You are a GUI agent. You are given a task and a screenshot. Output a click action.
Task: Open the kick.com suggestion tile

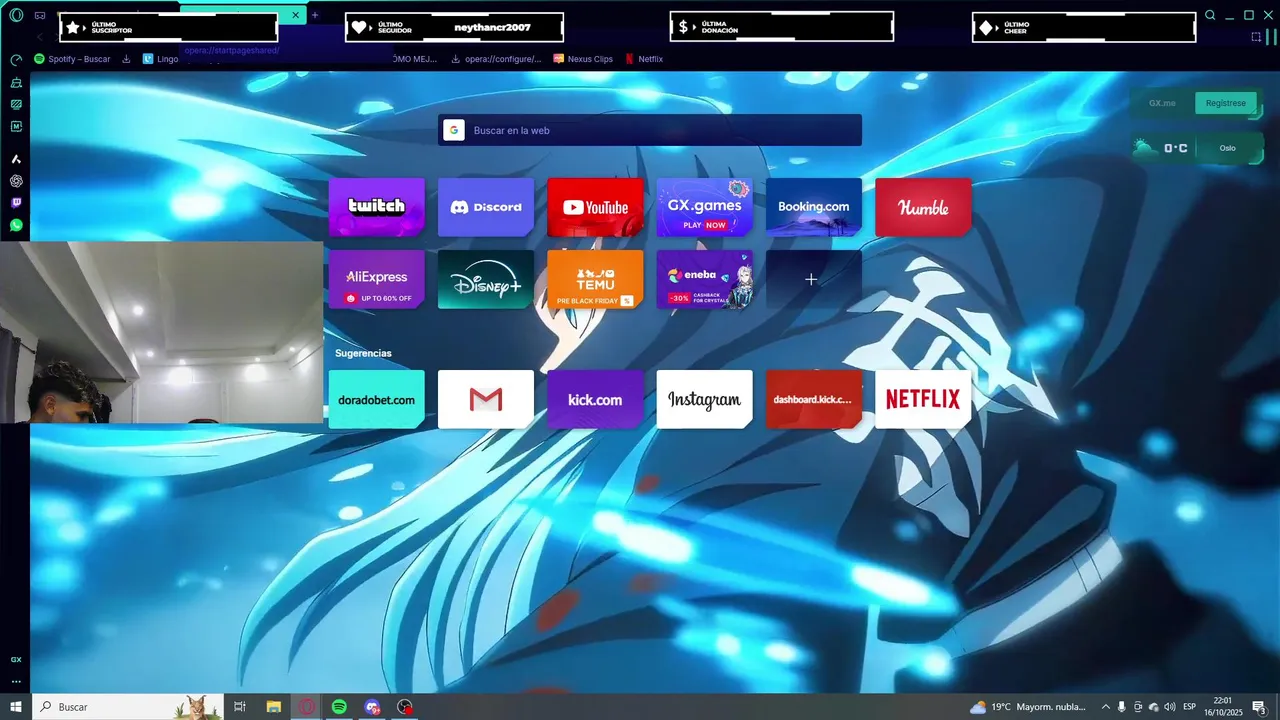pos(595,399)
